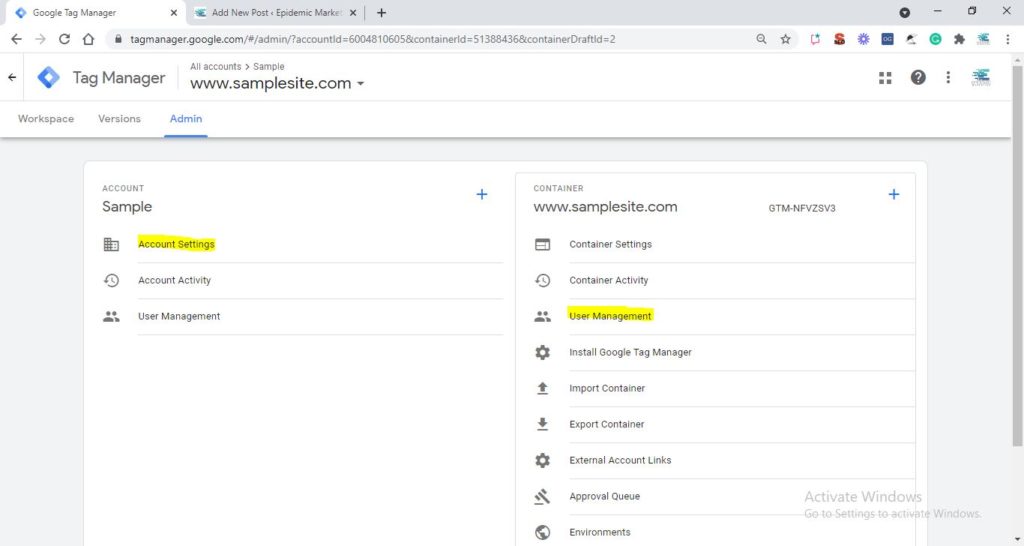Select the Admin tab
Image resolution: width=1024 pixels, height=546 pixels.
[186, 119]
